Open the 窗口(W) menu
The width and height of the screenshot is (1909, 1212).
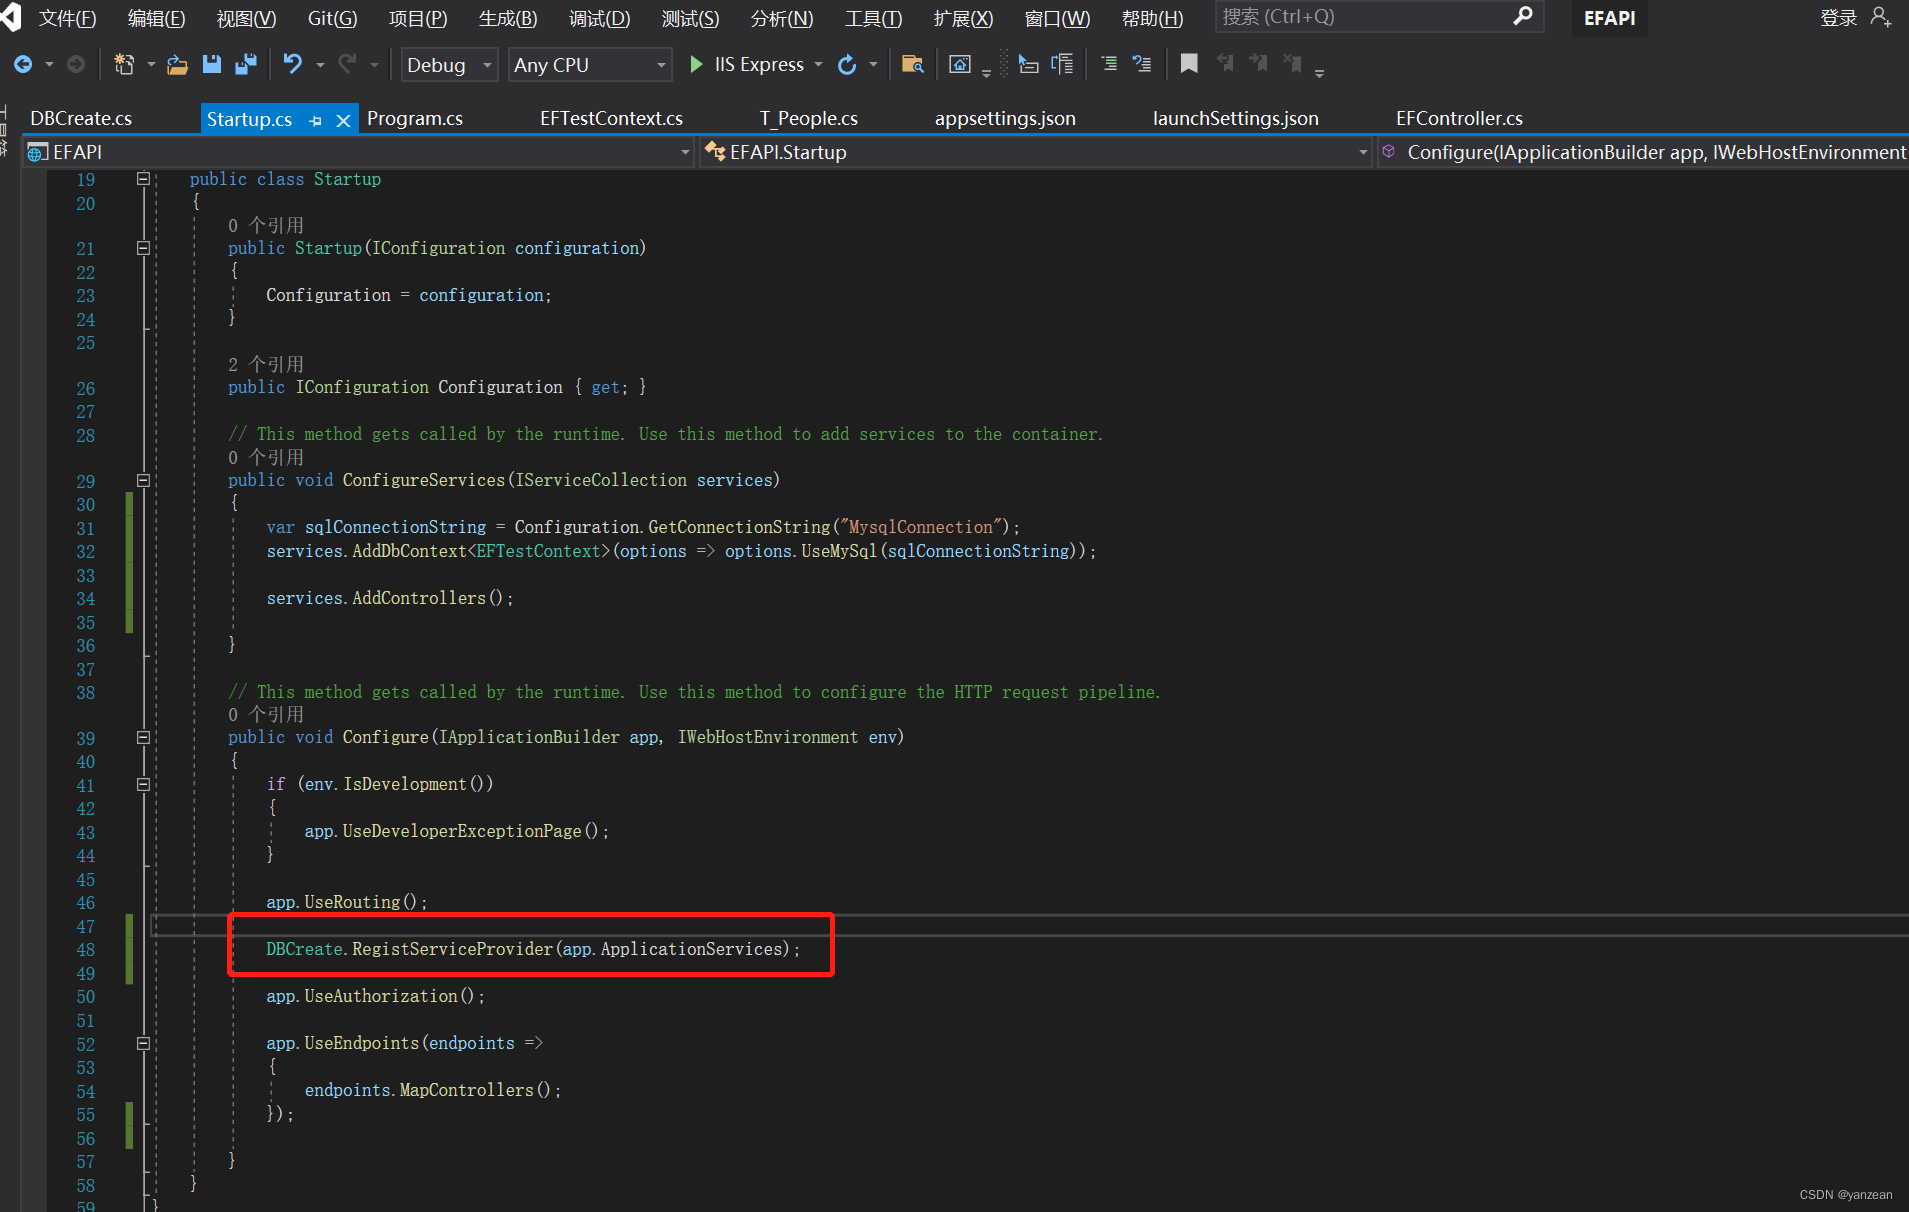[x=1057, y=18]
